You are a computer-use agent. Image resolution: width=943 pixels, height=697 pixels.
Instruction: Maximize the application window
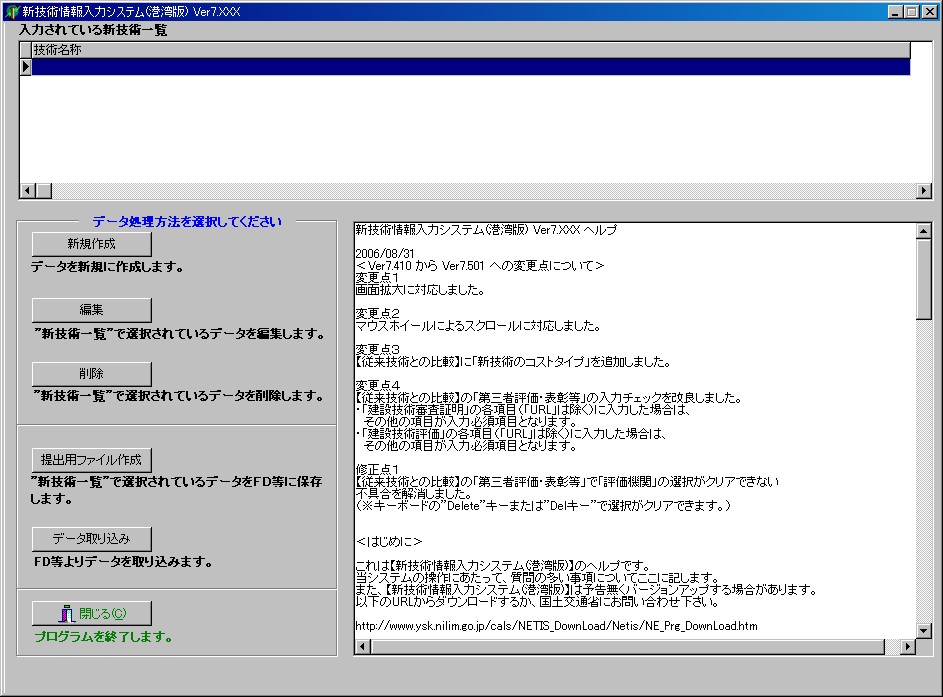tap(912, 11)
